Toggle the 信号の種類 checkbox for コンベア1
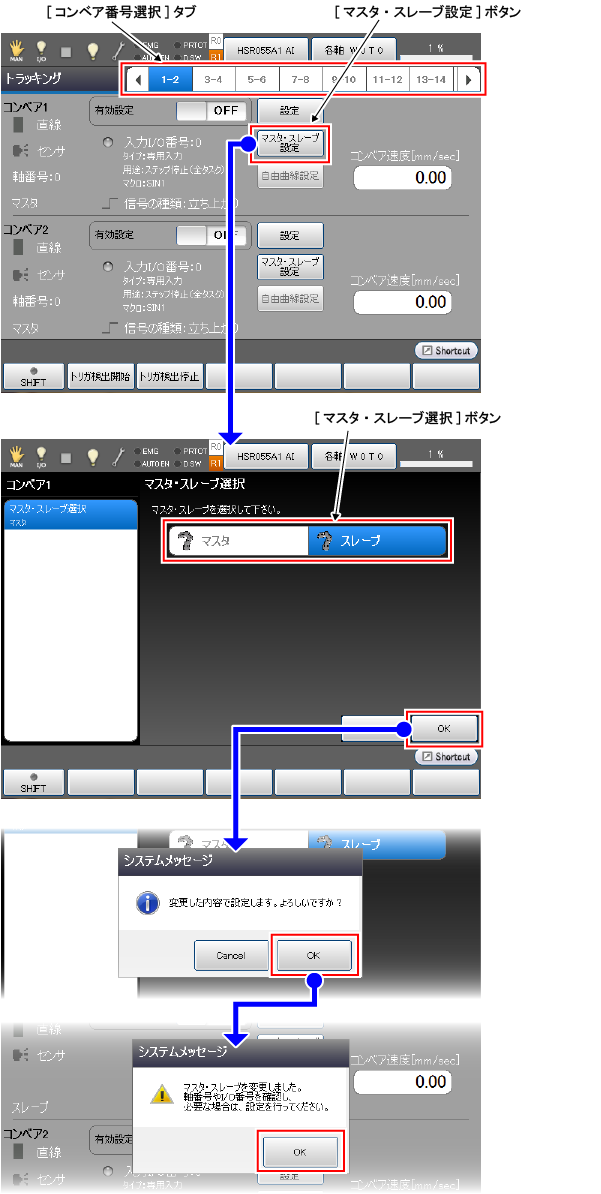 coord(109,203)
